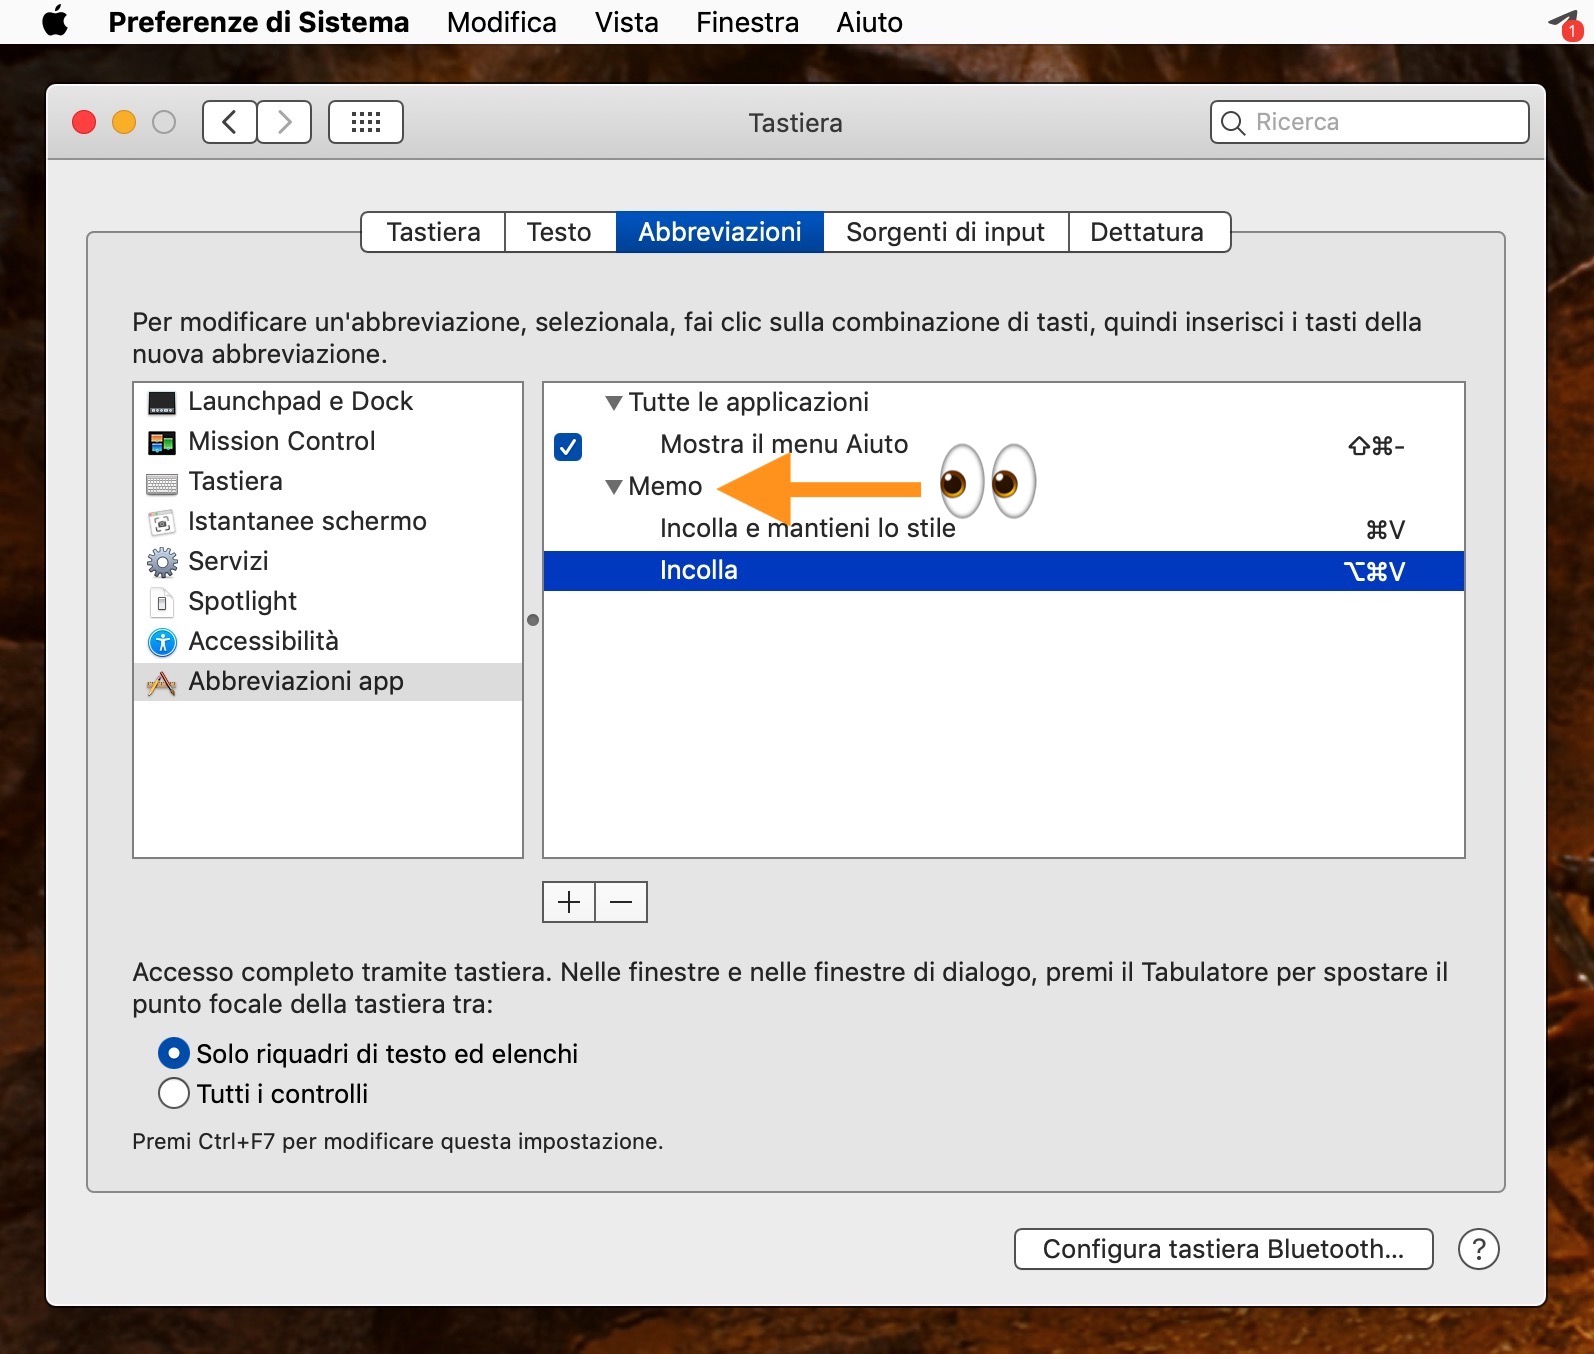Select Mostra il menu Aiuto row

click(1004, 445)
